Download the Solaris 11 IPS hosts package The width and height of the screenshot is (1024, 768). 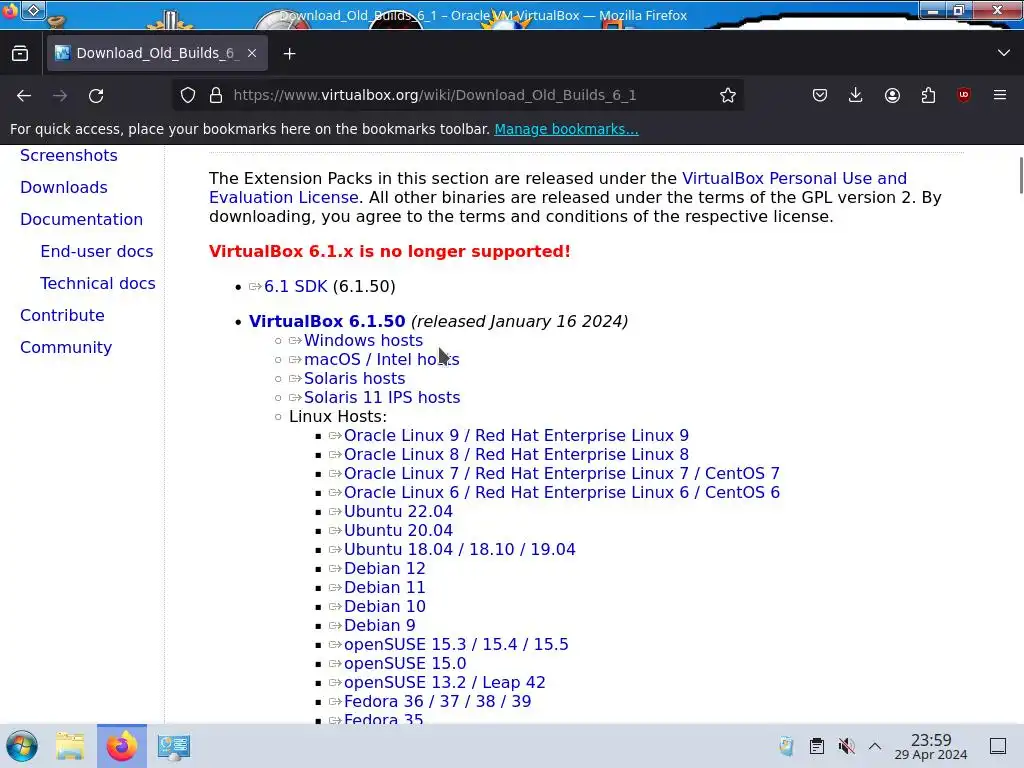click(381, 397)
